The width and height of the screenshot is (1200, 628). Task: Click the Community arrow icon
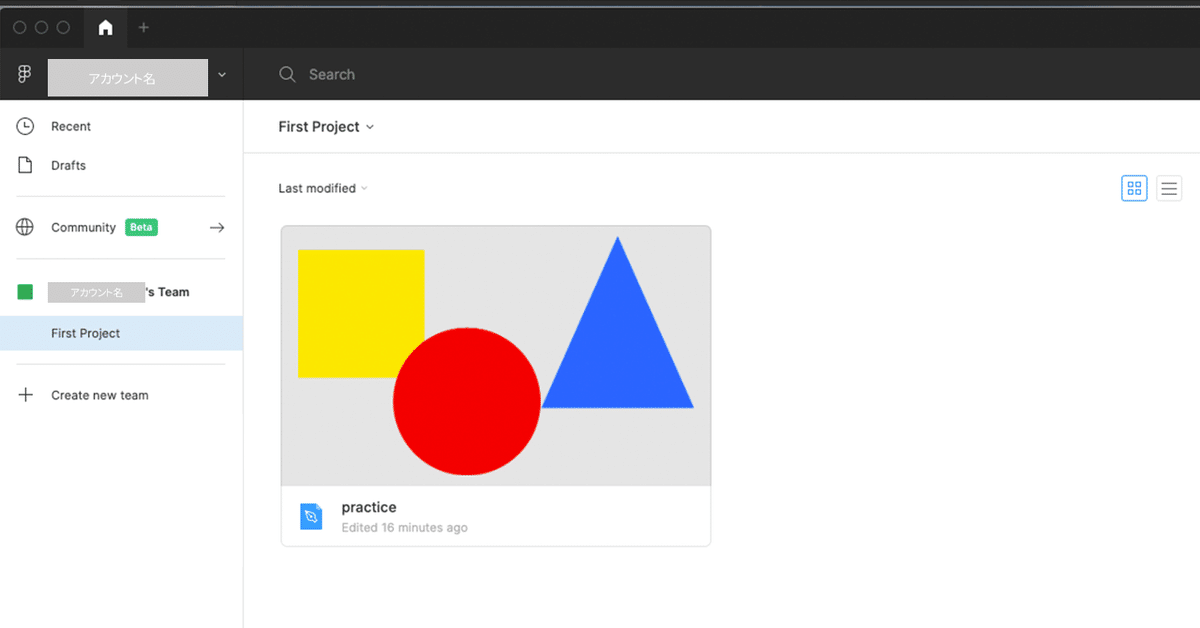[217, 228]
